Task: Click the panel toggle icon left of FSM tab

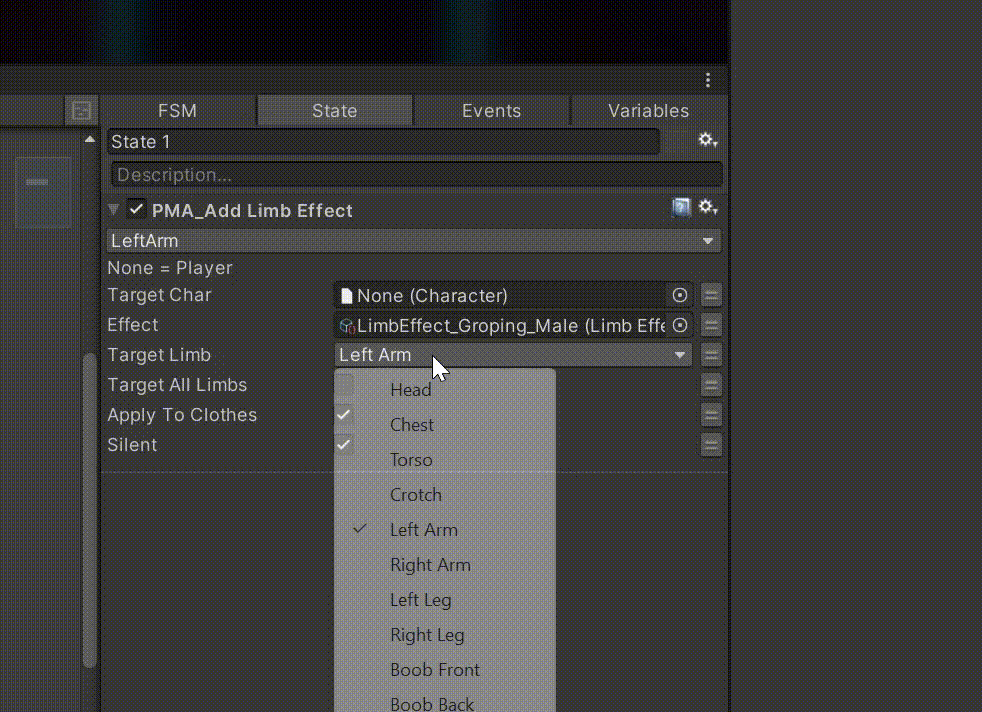Action: (82, 111)
